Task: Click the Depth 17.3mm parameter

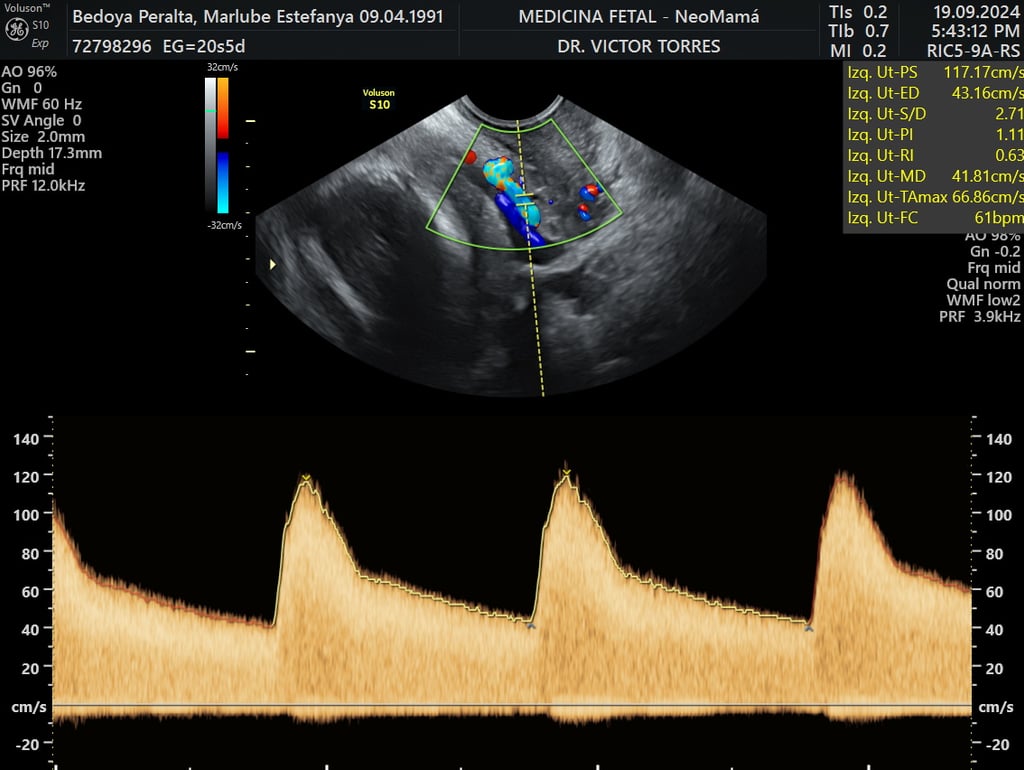Action: 52,153
